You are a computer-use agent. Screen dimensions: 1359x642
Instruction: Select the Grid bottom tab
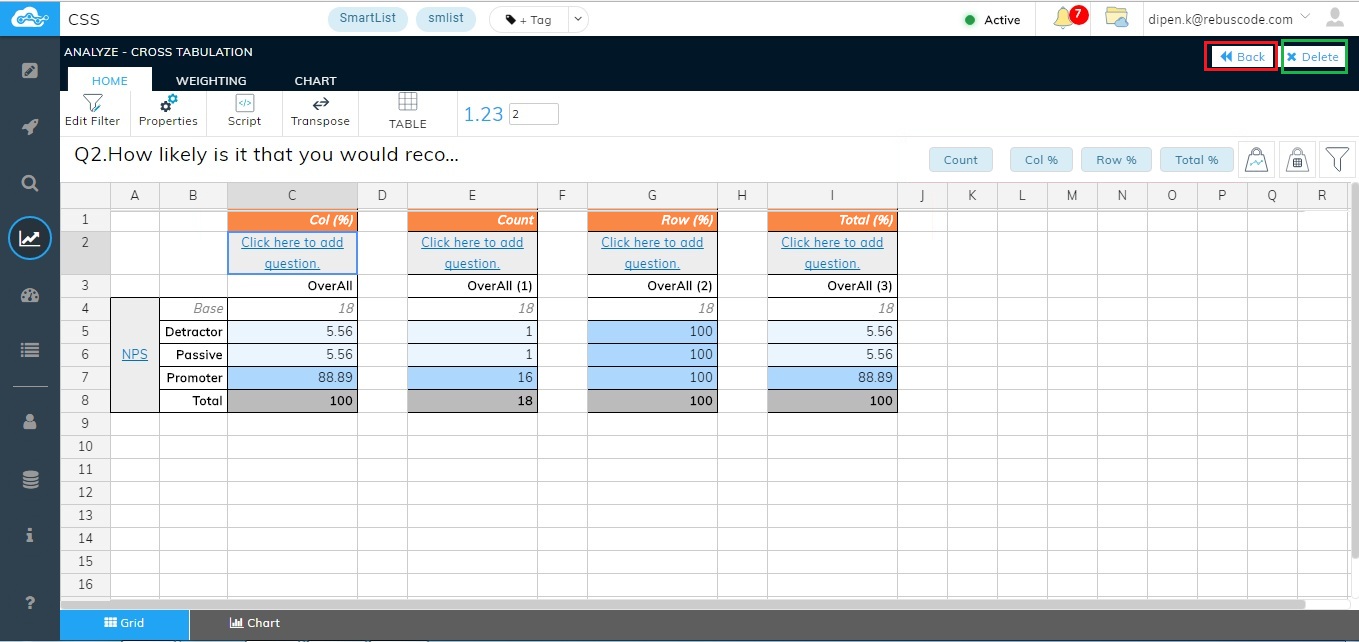pyautogui.click(x=125, y=623)
